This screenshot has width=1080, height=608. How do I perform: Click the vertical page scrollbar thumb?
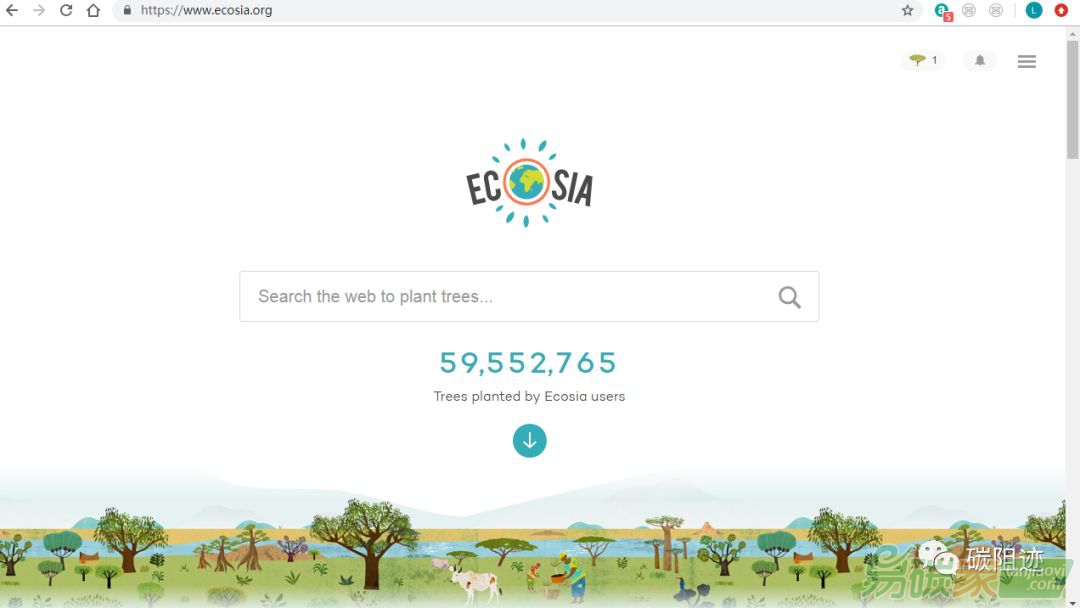1072,99
